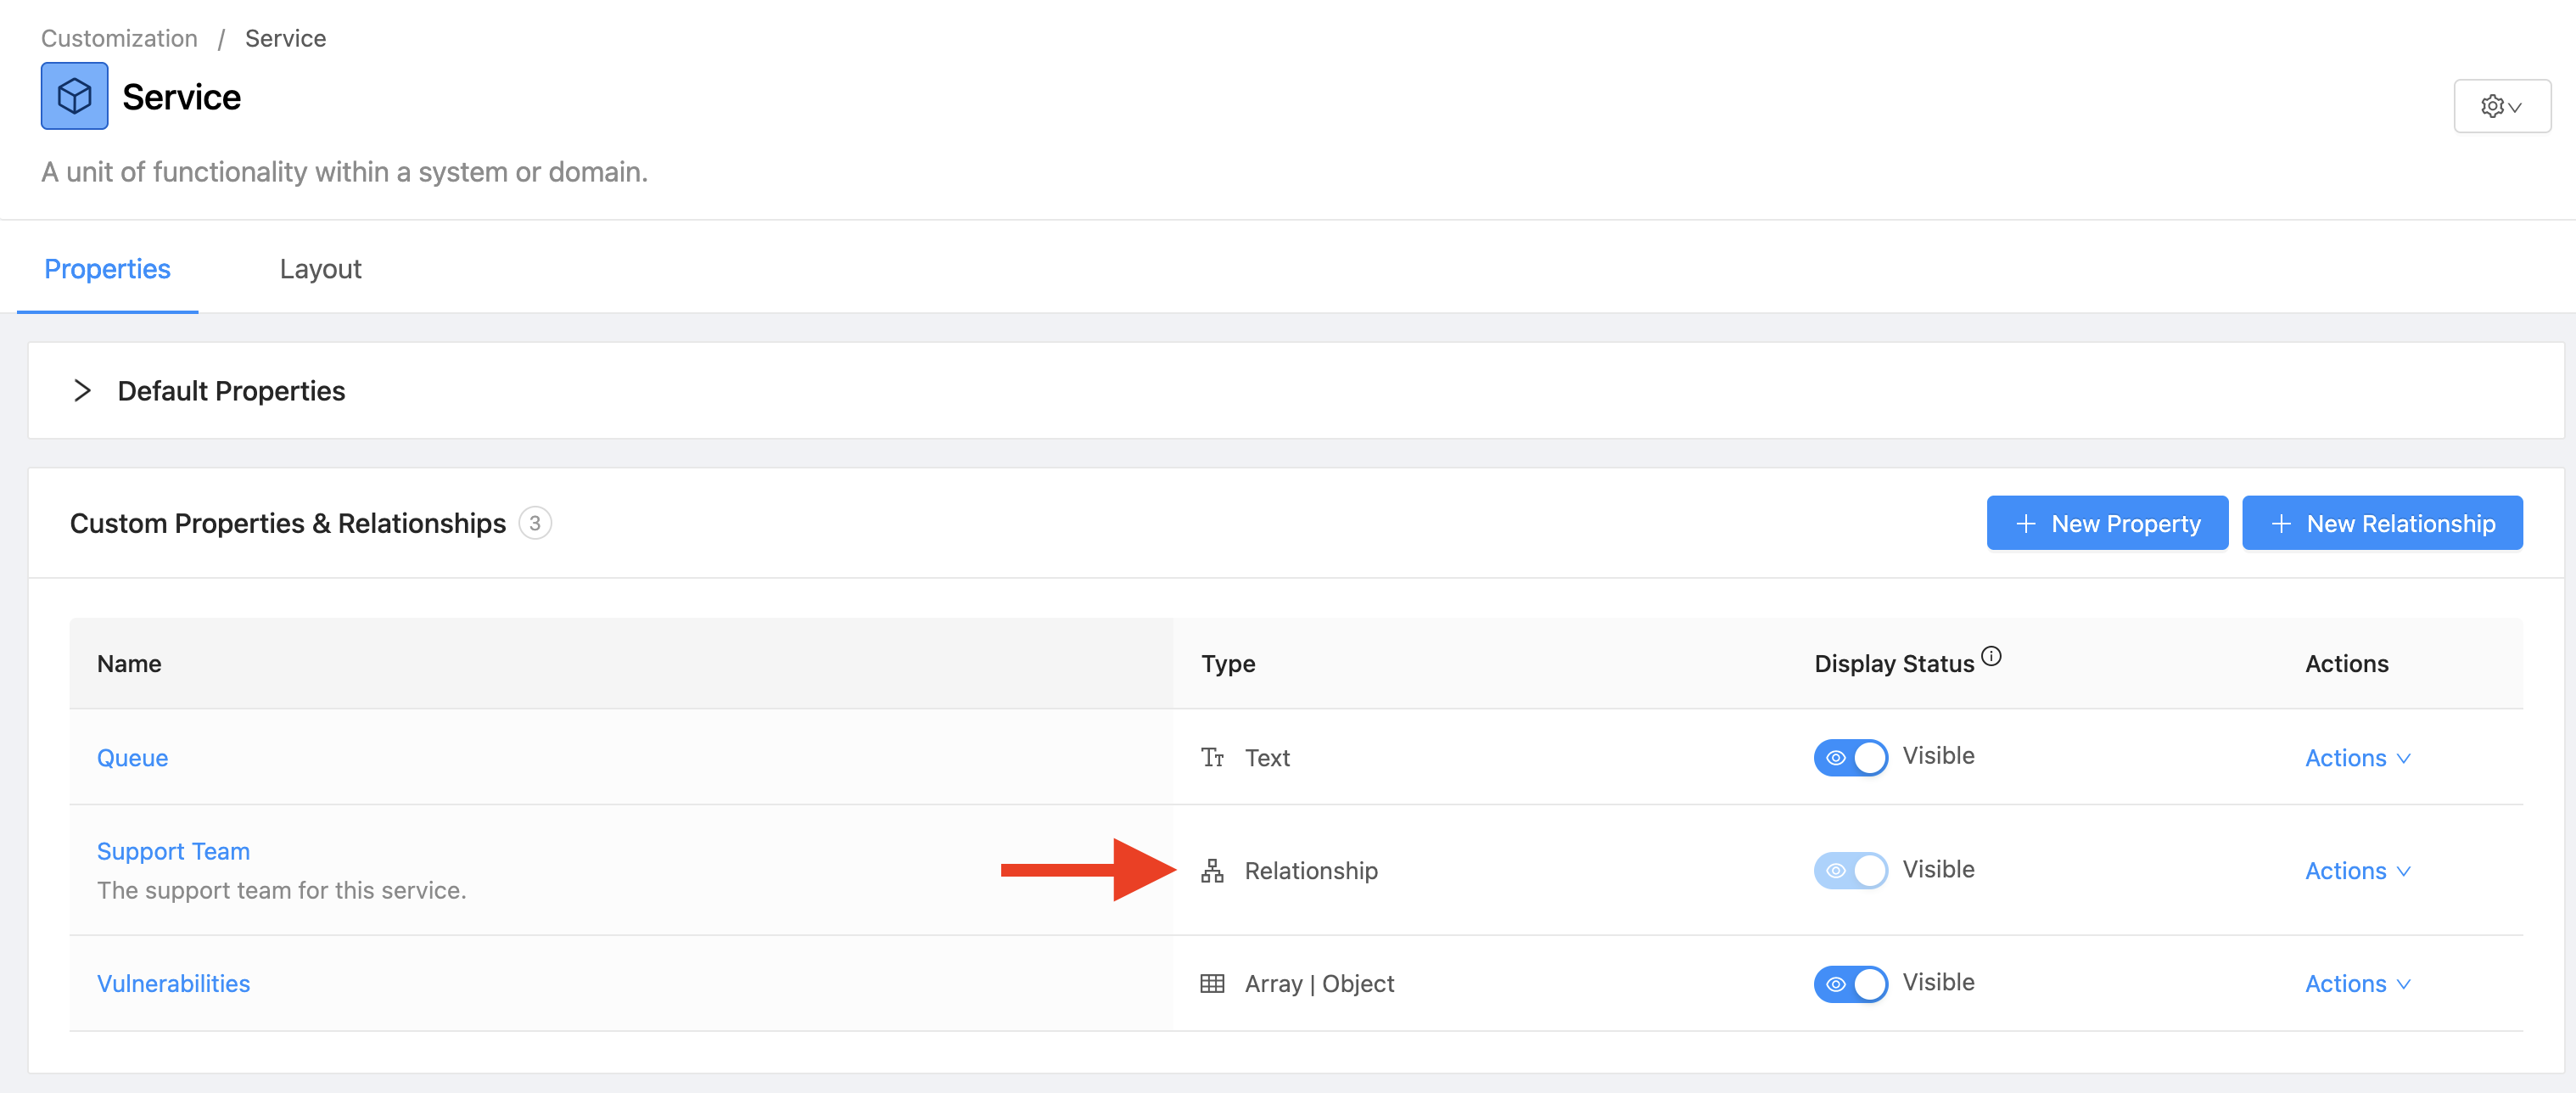Image resolution: width=2576 pixels, height=1093 pixels.
Task: Go to Customization breadcrumb
Action: [x=119, y=38]
